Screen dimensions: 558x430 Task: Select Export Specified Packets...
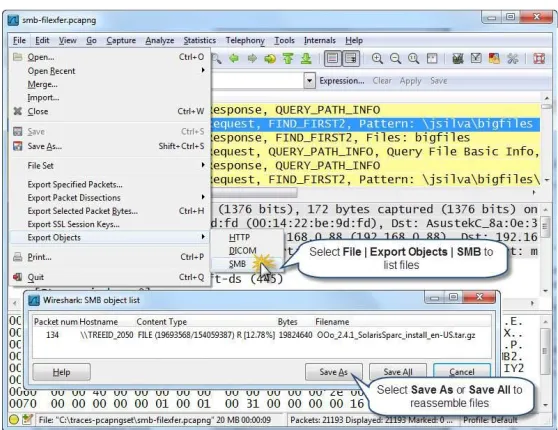coord(109,184)
